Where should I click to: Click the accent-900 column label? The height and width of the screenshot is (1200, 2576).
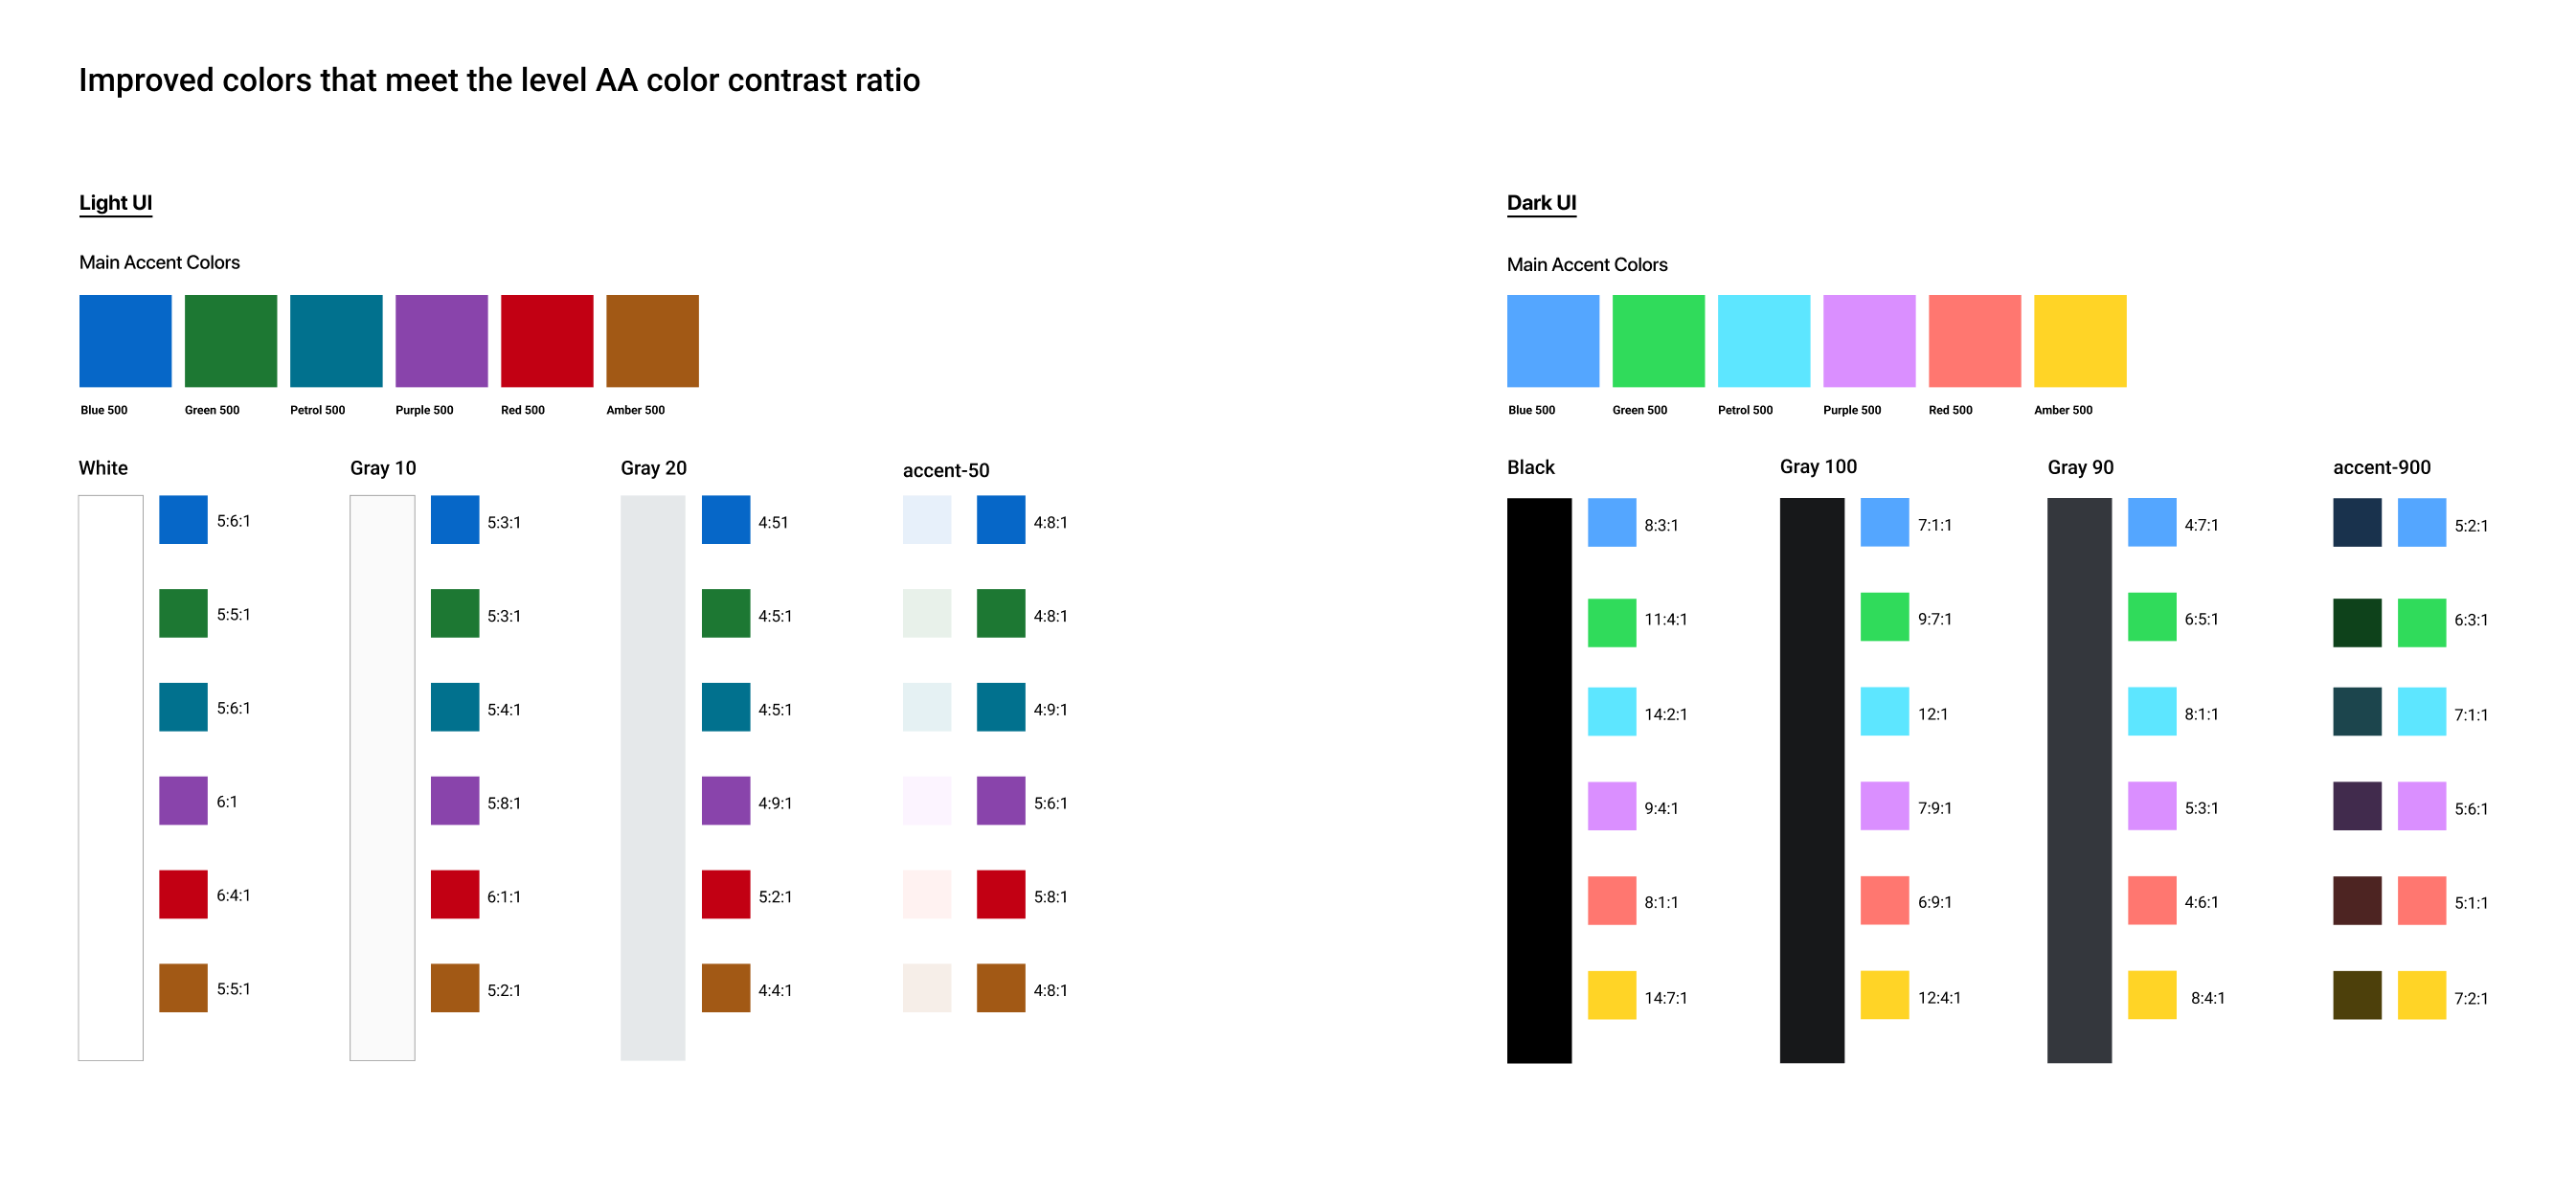click(2381, 467)
